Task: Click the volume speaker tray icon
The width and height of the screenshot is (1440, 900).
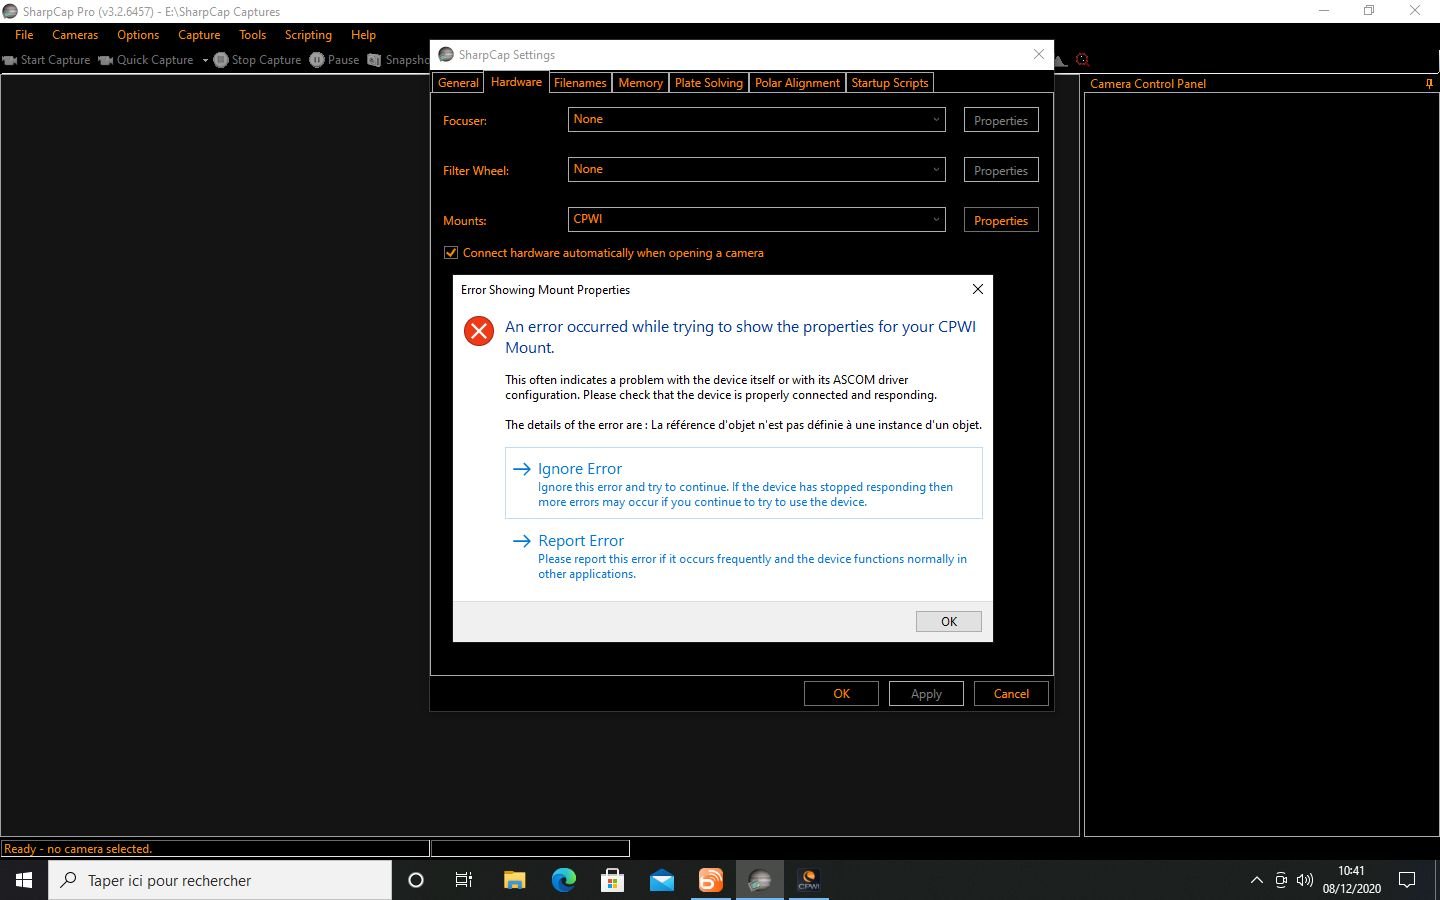Action: click(x=1304, y=881)
